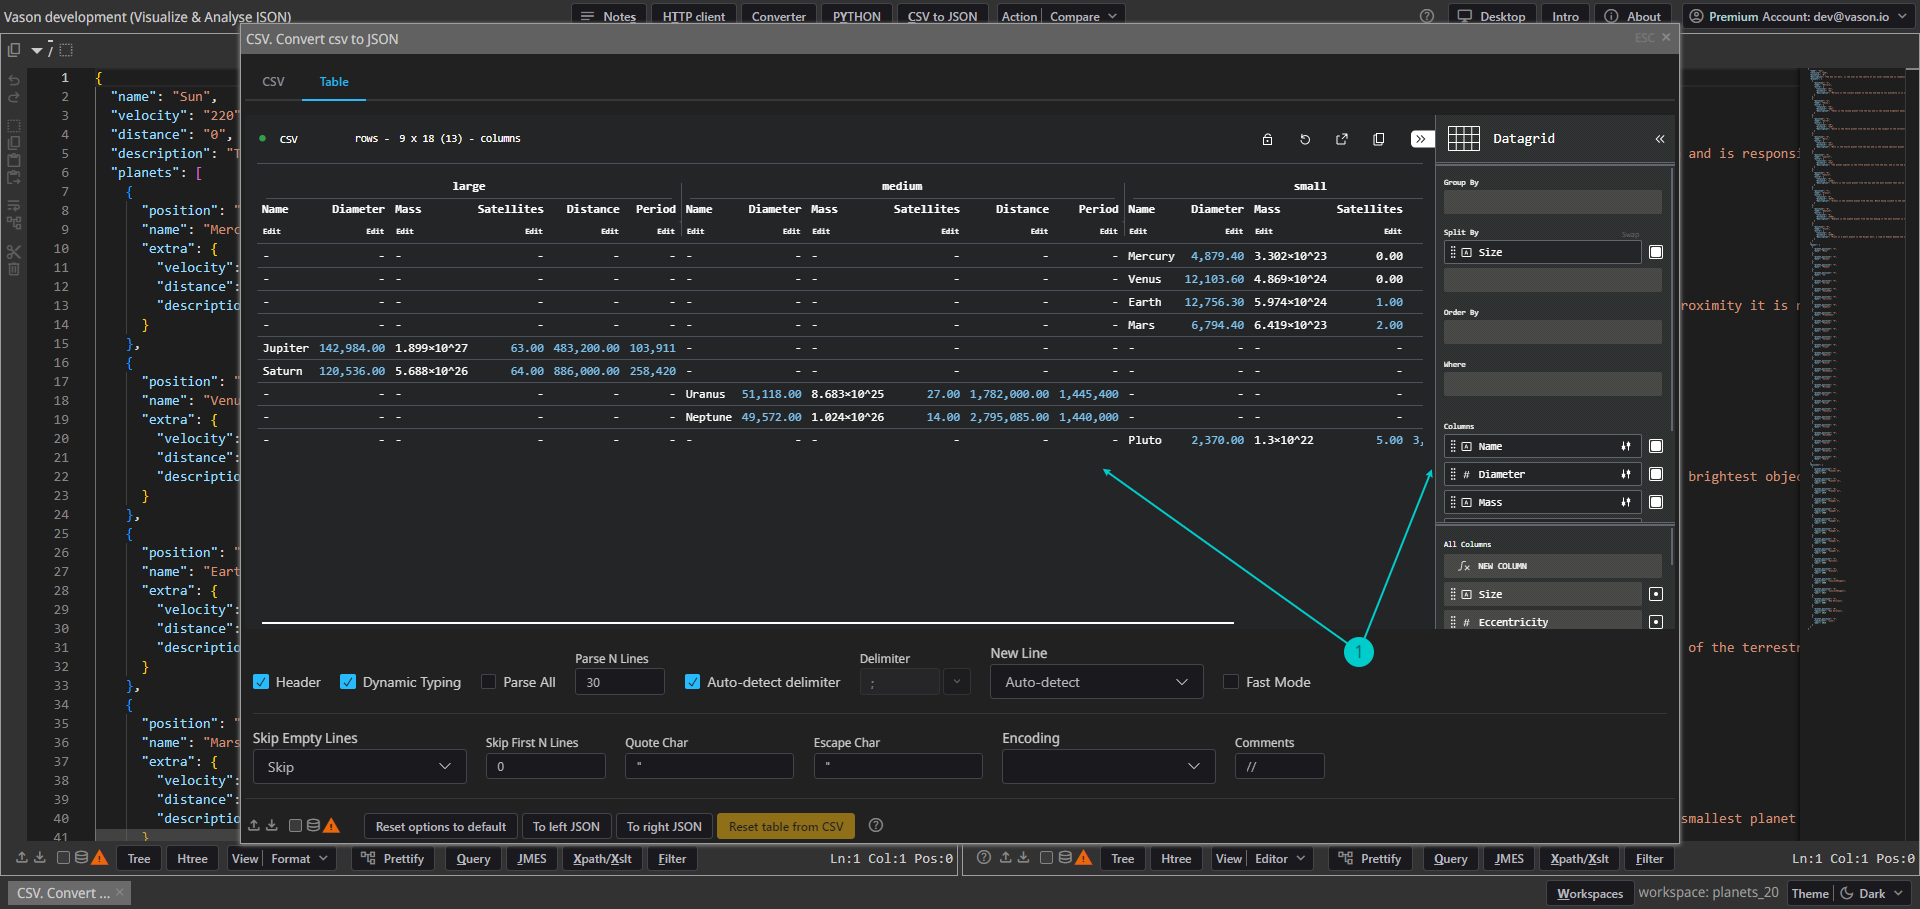
Task: Enable Eccentricity in All Columns list
Action: point(1656,622)
